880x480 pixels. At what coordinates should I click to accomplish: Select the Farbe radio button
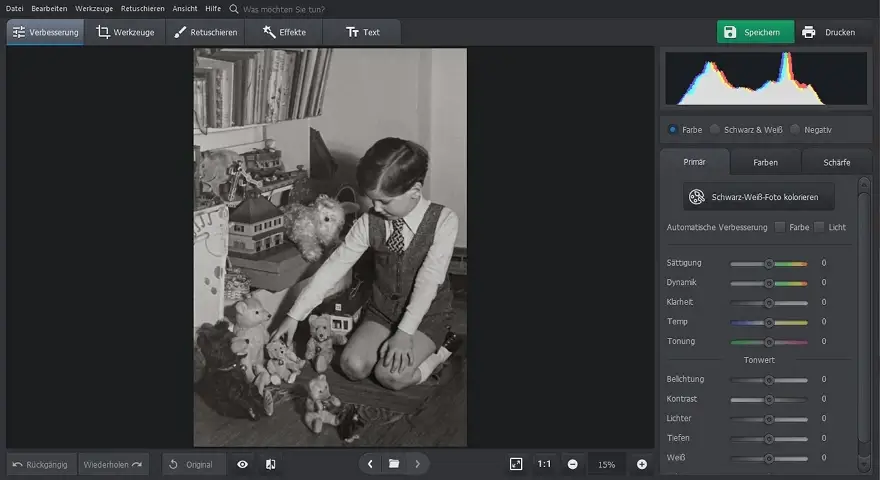pos(672,130)
